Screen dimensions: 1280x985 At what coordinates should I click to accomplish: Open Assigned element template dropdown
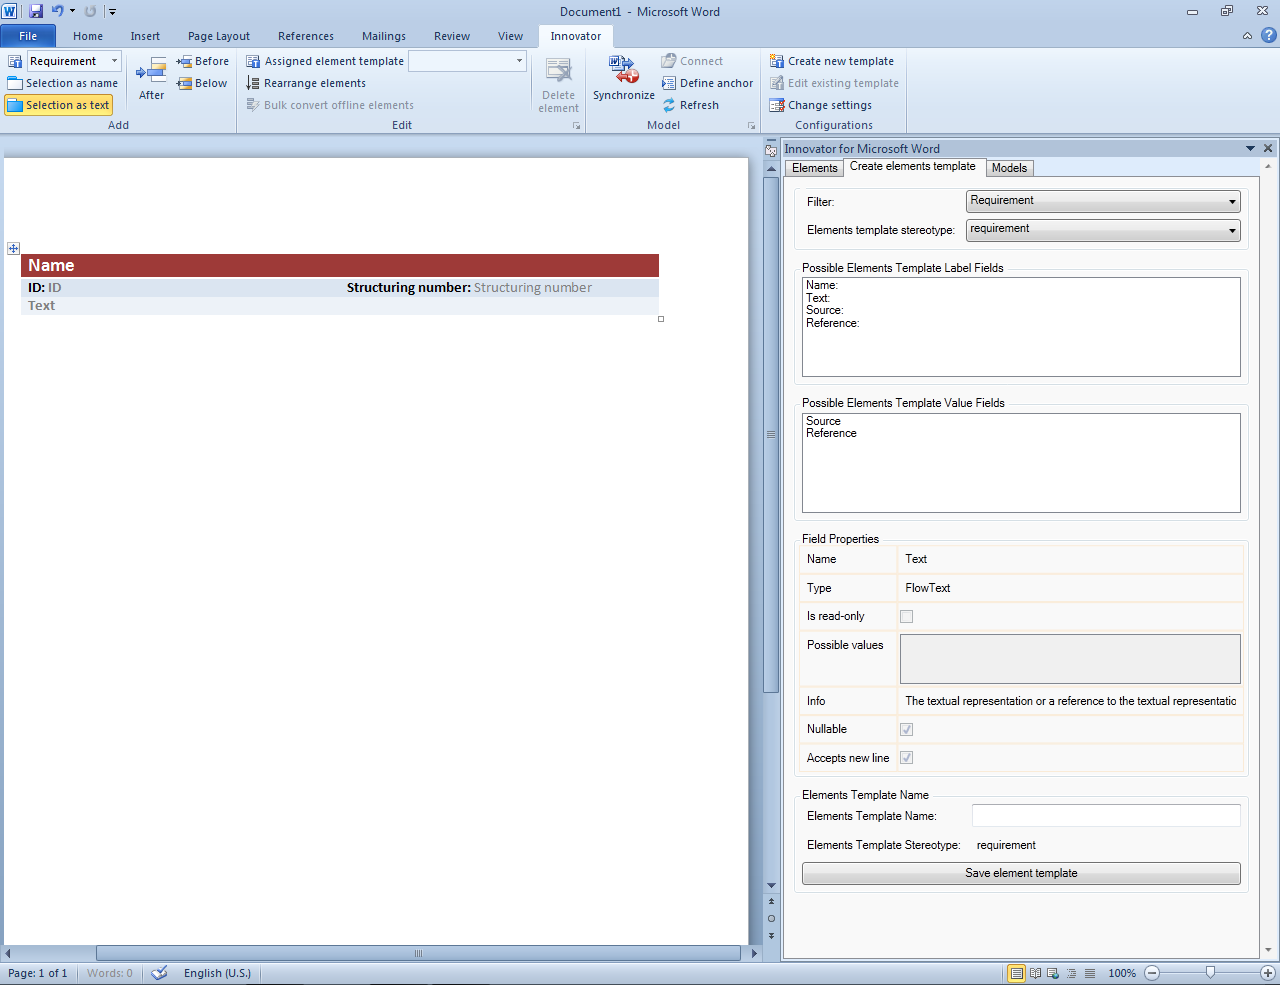coord(519,61)
